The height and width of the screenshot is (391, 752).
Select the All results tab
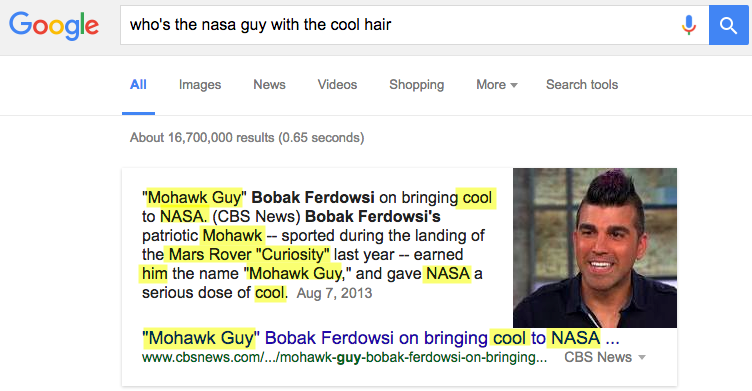pyautogui.click(x=138, y=85)
